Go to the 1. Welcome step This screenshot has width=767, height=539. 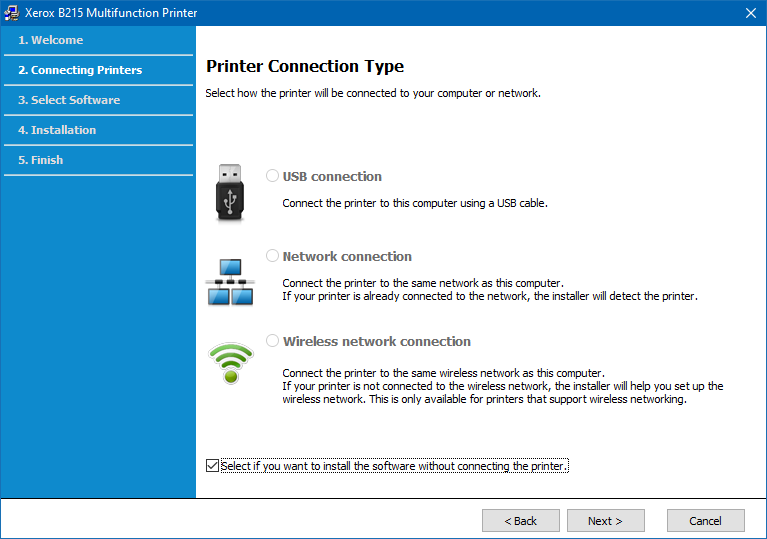[x=98, y=40]
